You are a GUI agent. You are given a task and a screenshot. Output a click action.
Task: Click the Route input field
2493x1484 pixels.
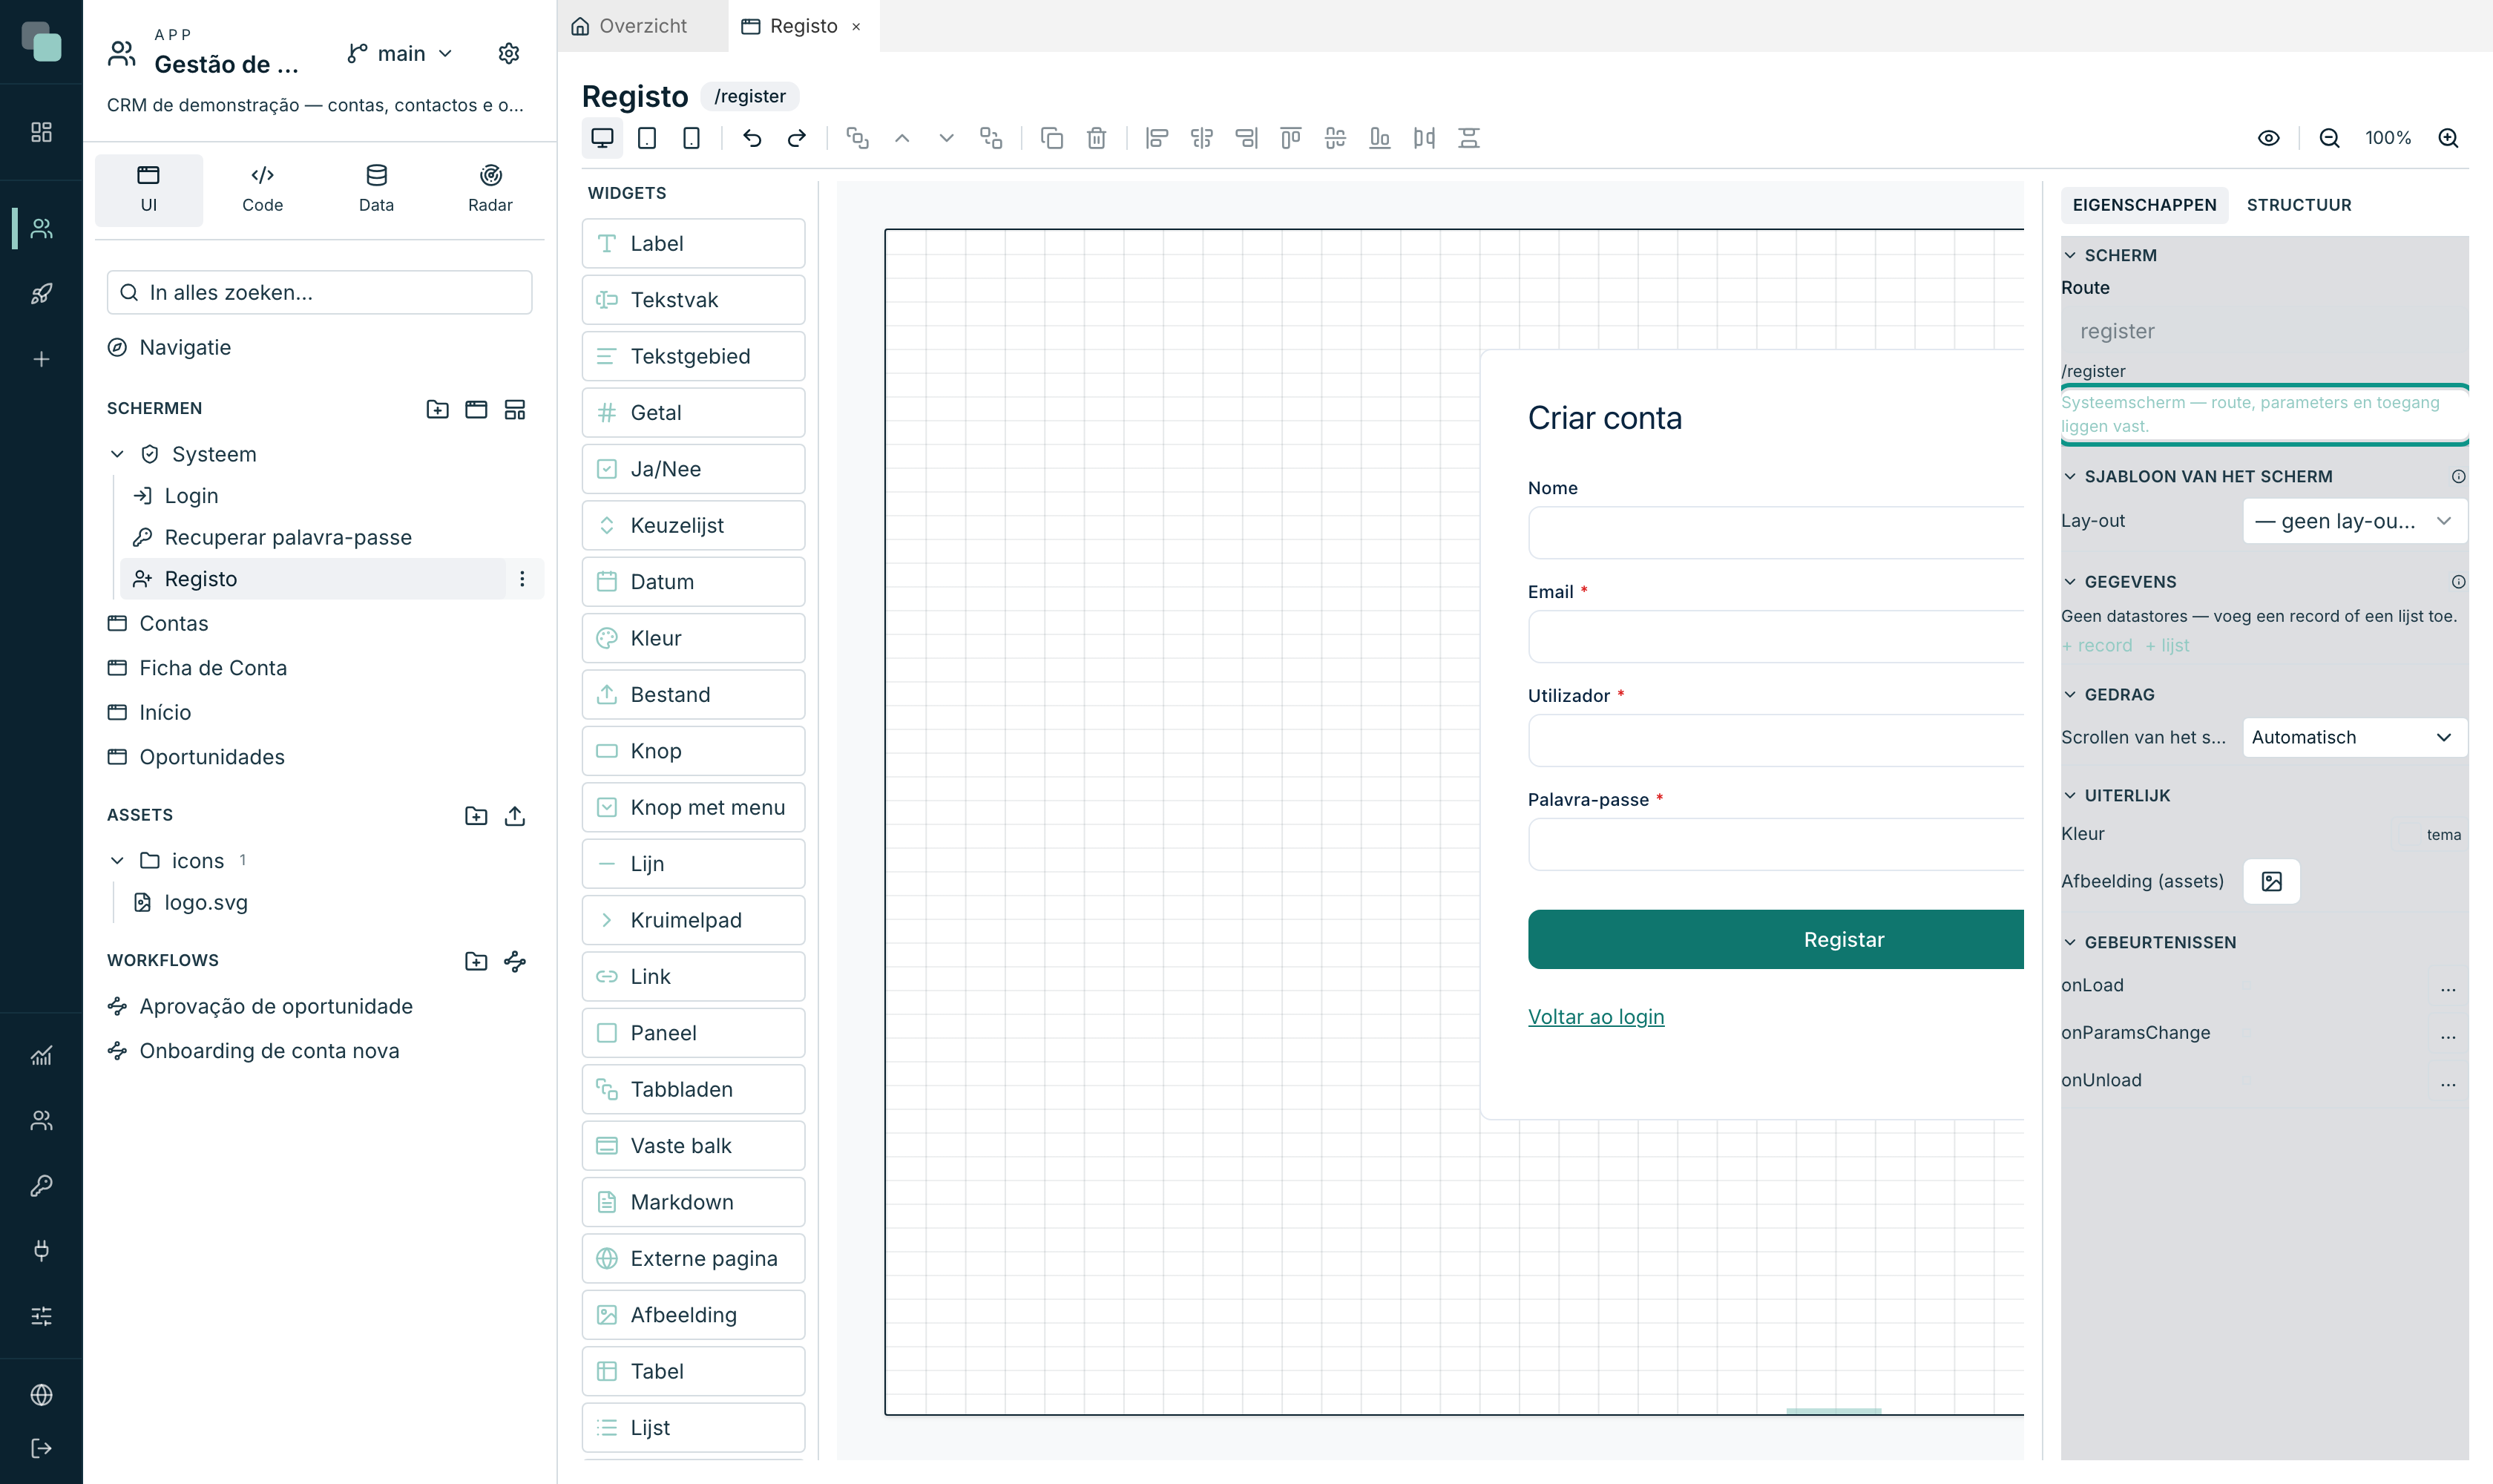pyautogui.click(x=2264, y=331)
